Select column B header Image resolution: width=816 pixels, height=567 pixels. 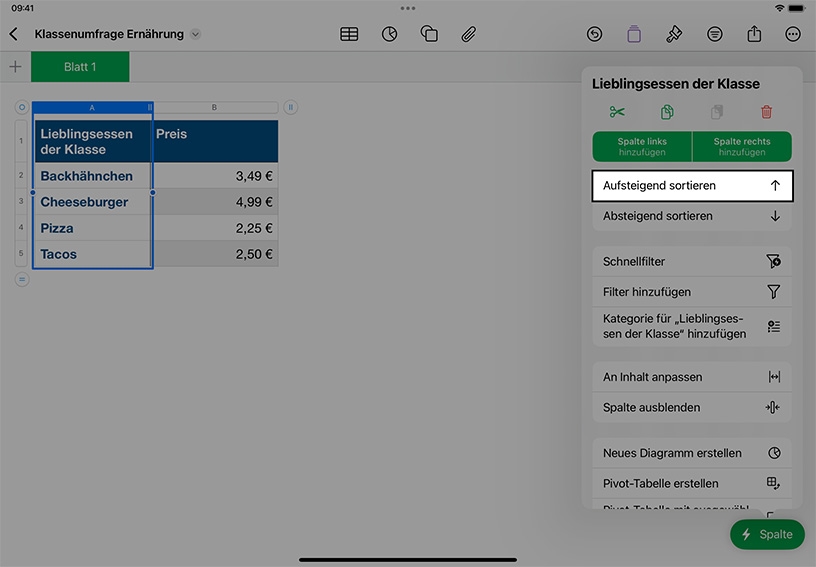[214, 107]
